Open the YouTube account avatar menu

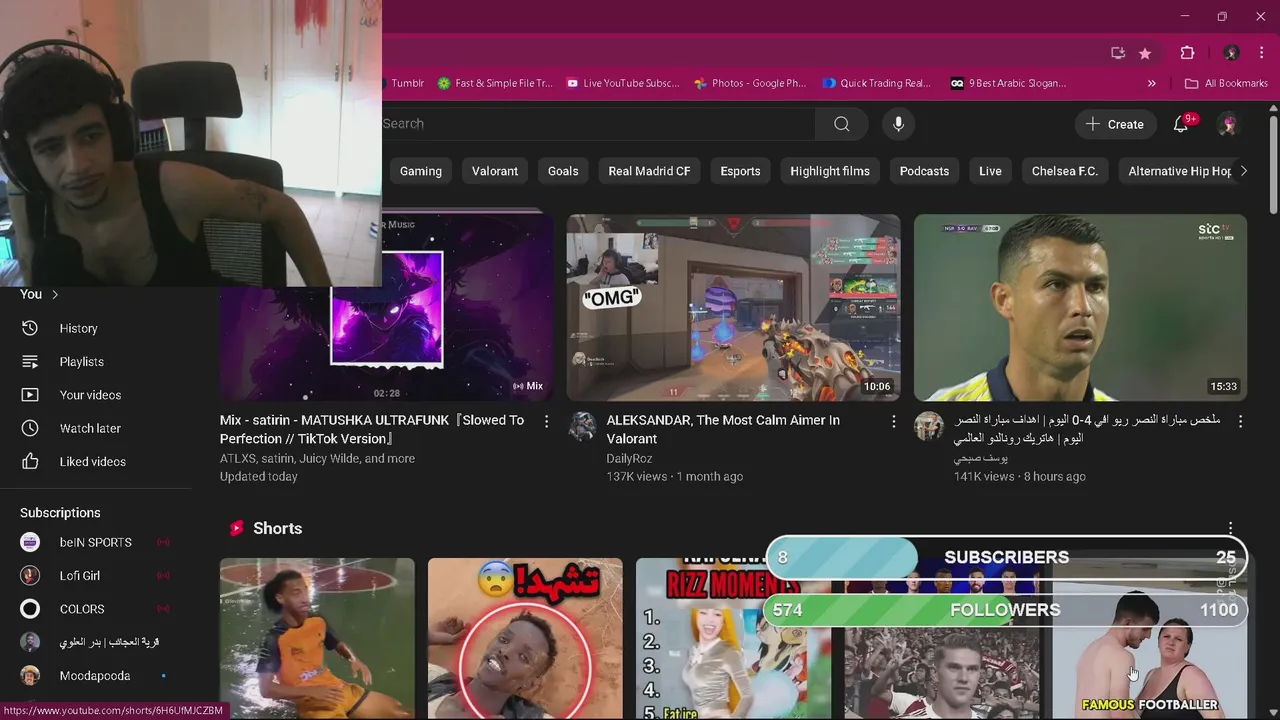[1229, 124]
